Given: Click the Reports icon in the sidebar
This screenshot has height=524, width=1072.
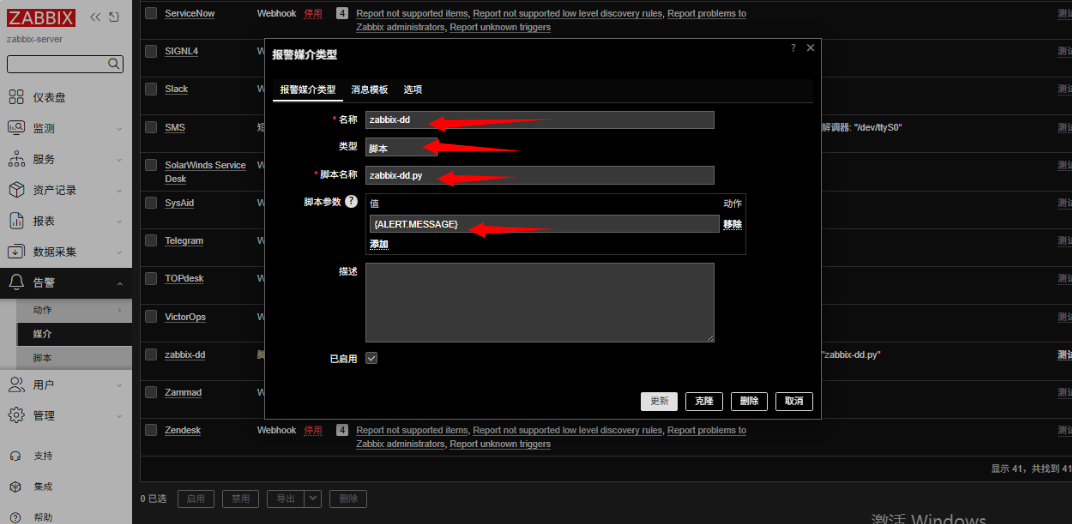Looking at the screenshot, I should [x=16, y=221].
